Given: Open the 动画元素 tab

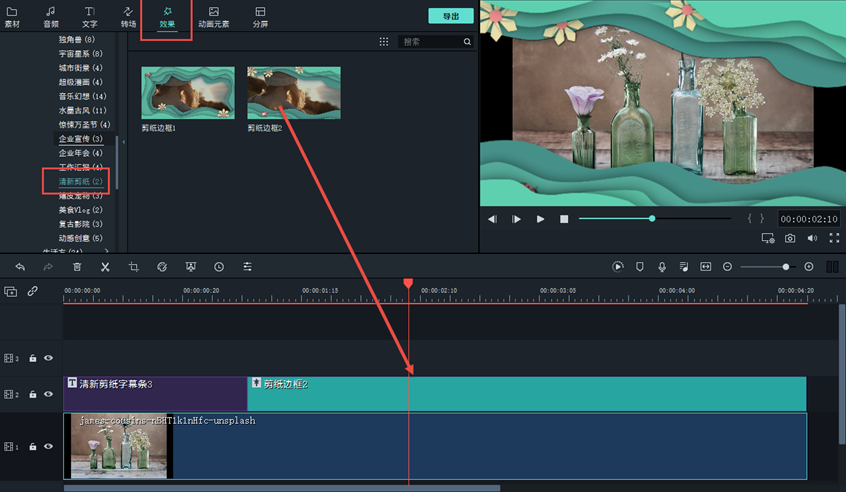Looking at the screenshot, I should pos(213,17).
